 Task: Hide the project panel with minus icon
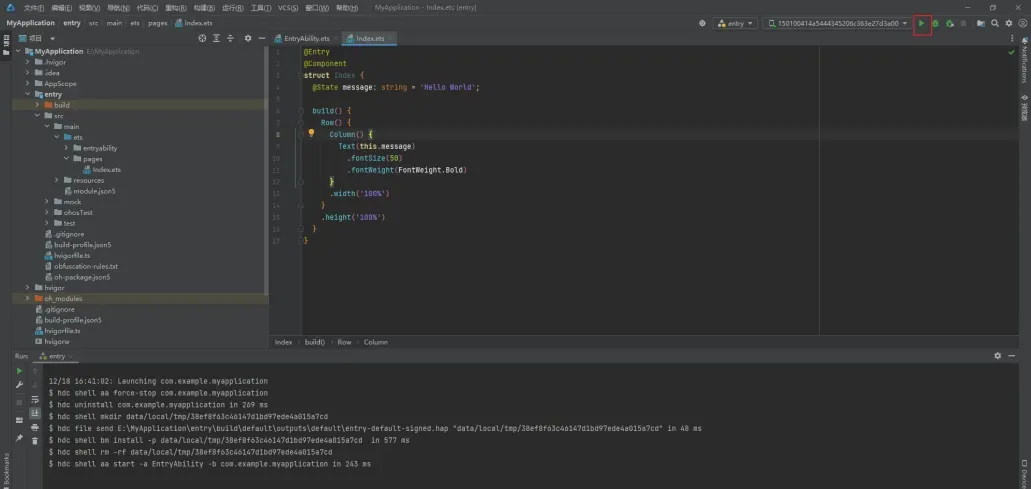coord(261,38)
